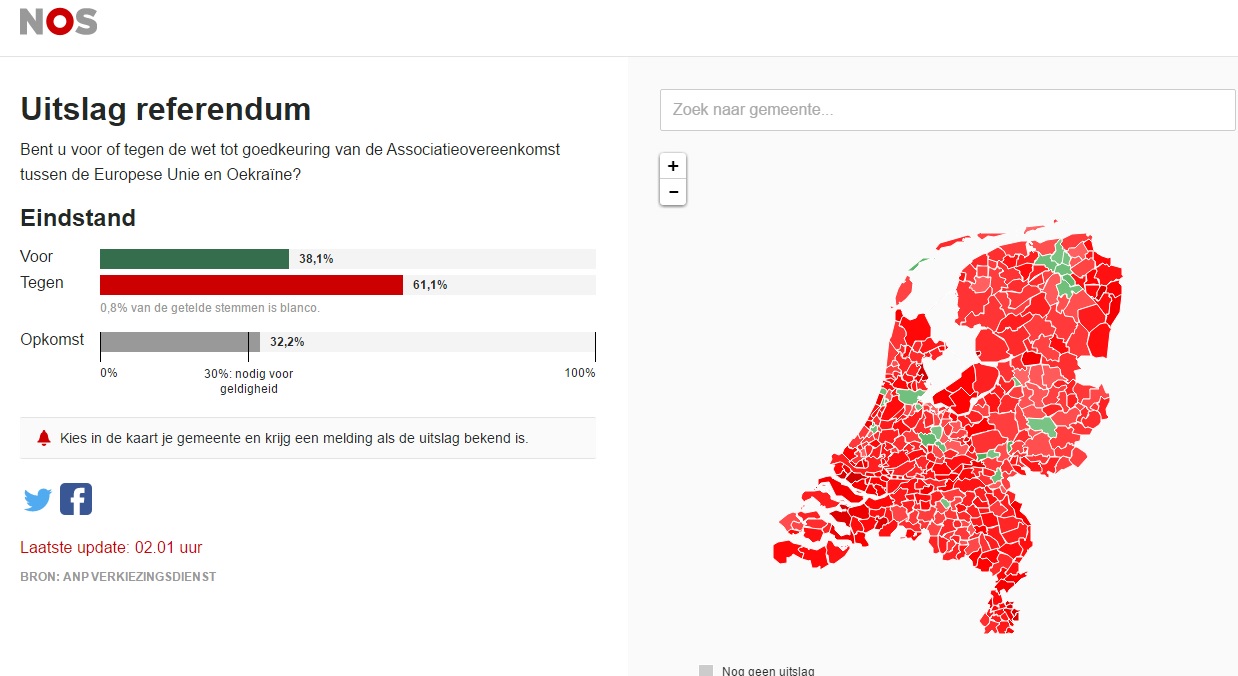This screenshot has width=1238, height=676.
Task: Zoom out of the map
Action: (673, 192)
